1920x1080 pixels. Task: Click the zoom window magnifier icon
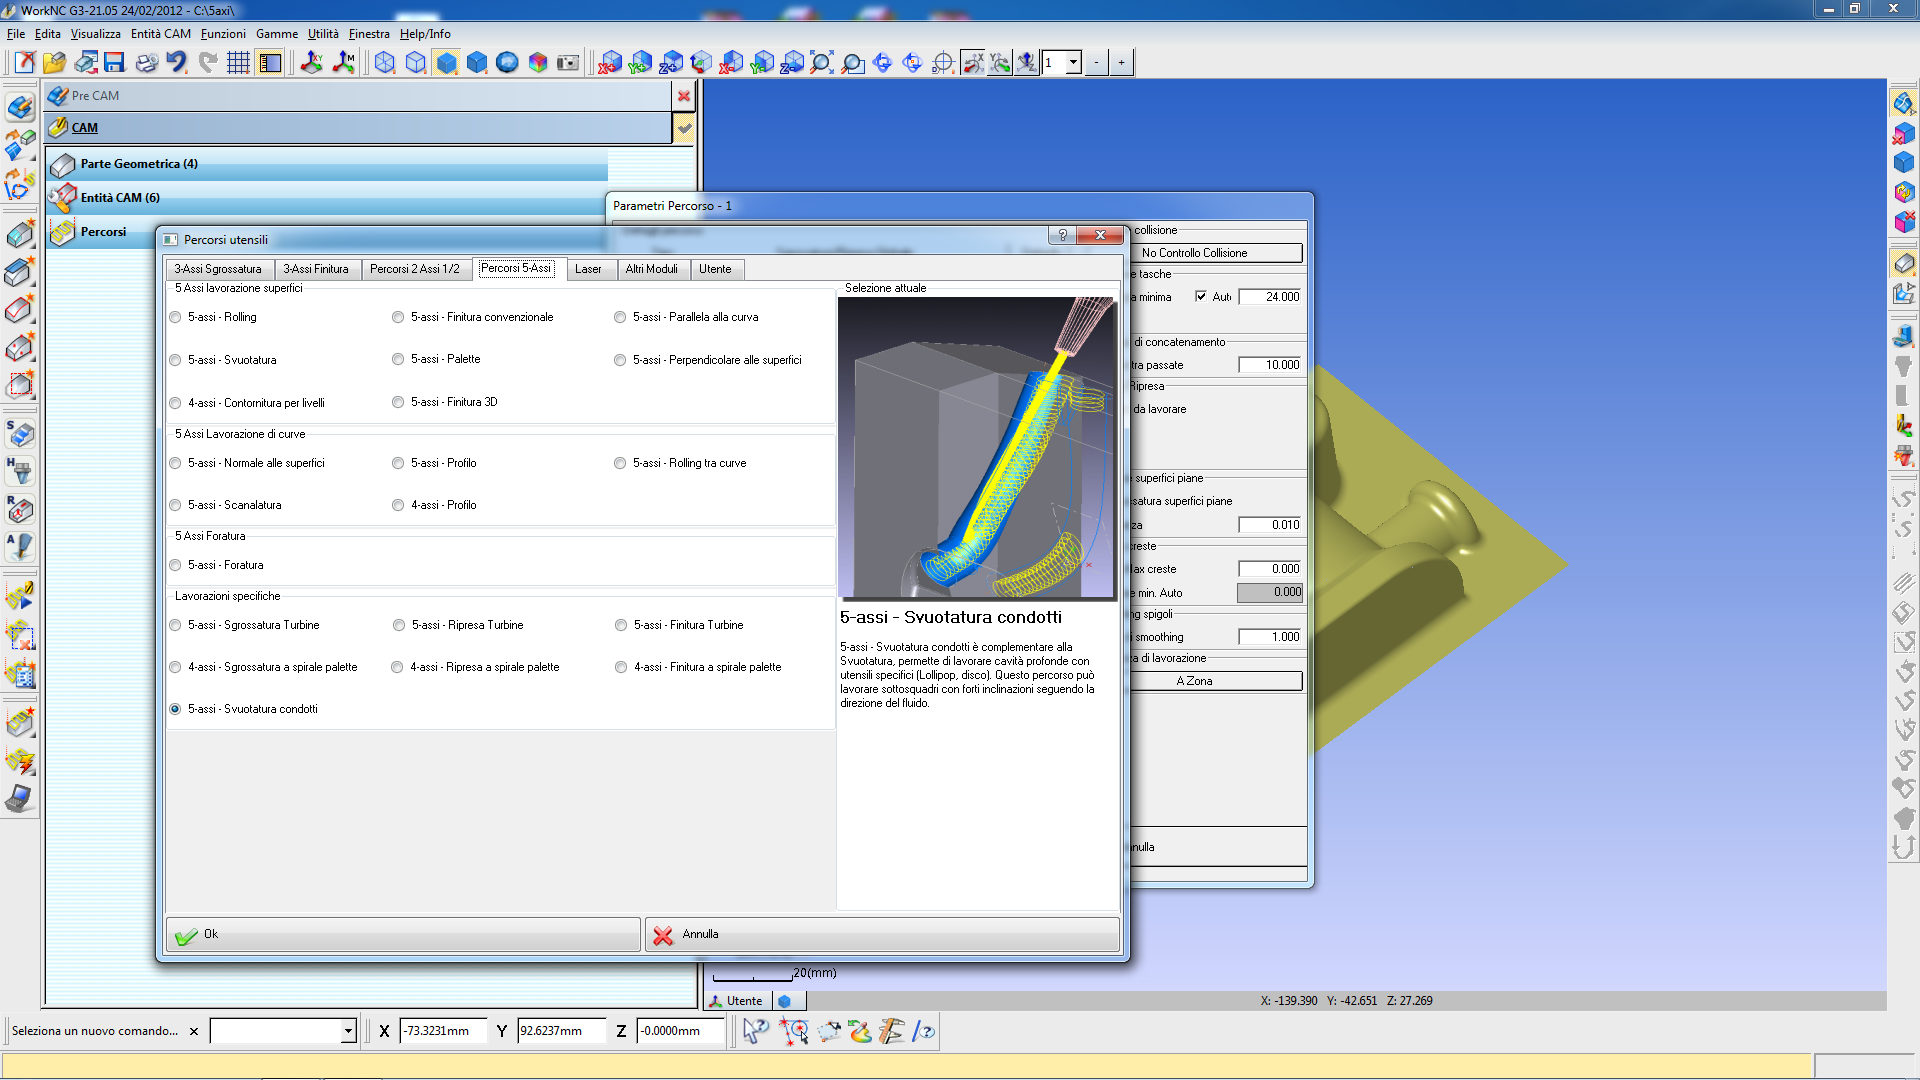[853, 63]
